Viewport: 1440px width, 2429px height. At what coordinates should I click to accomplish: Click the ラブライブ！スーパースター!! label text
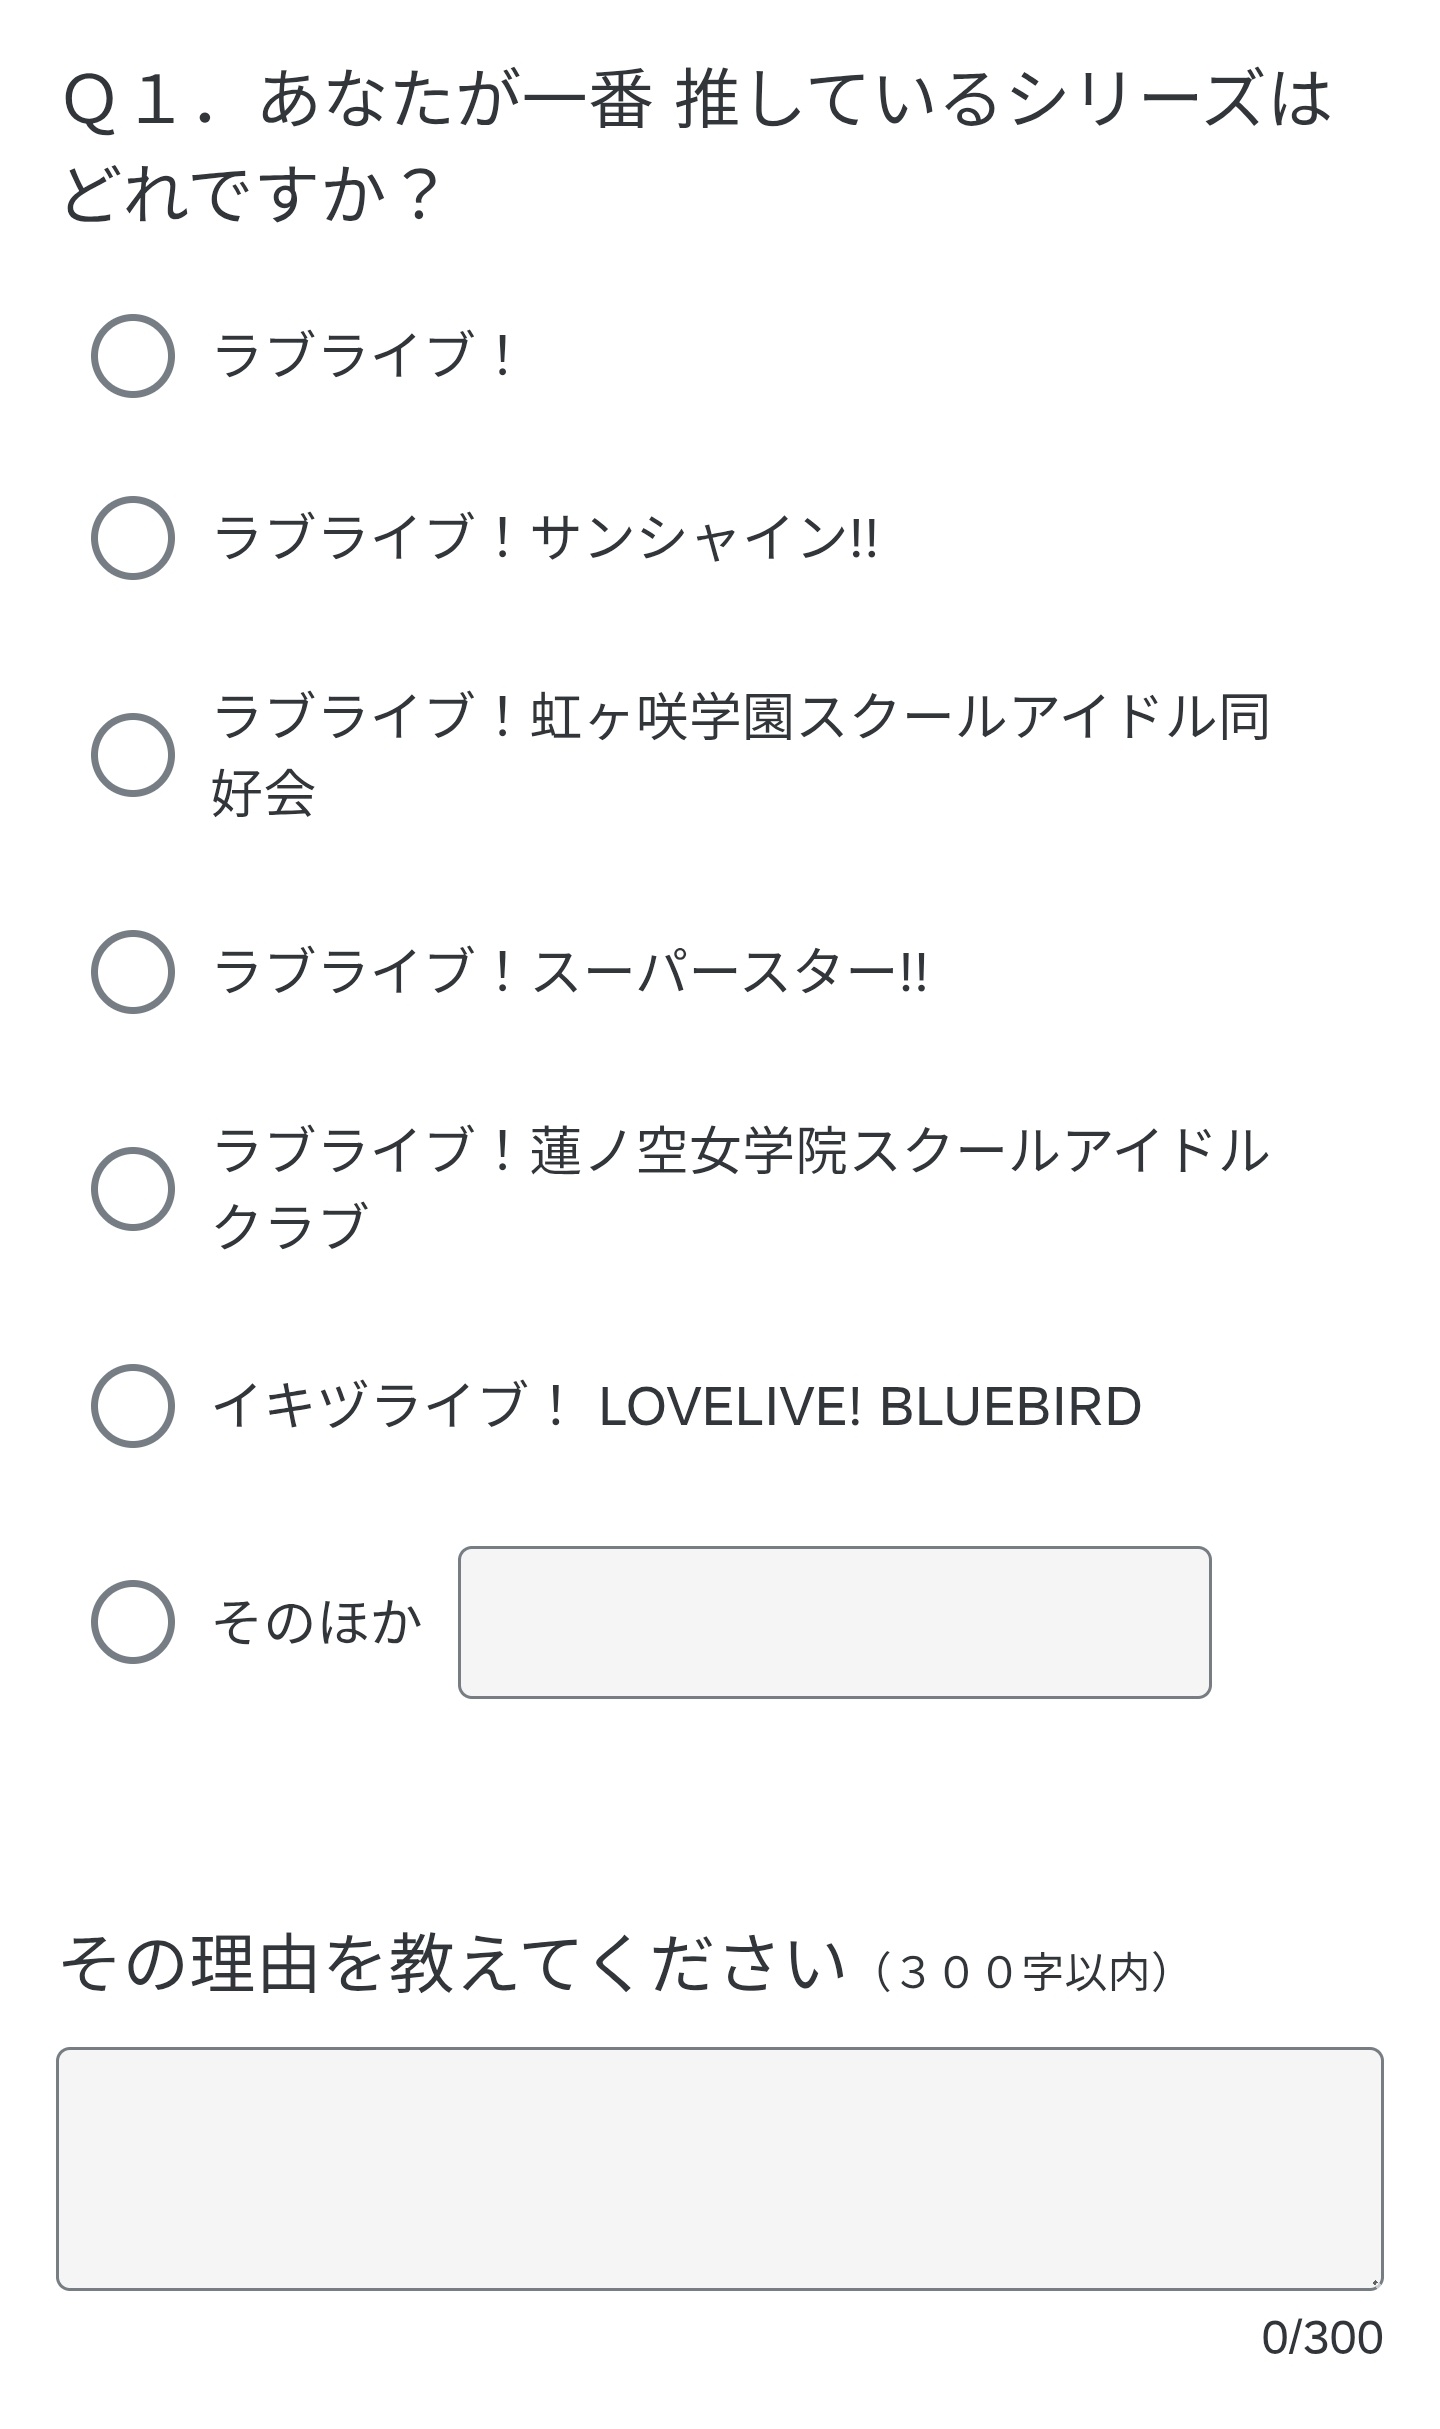click(571, 972)
